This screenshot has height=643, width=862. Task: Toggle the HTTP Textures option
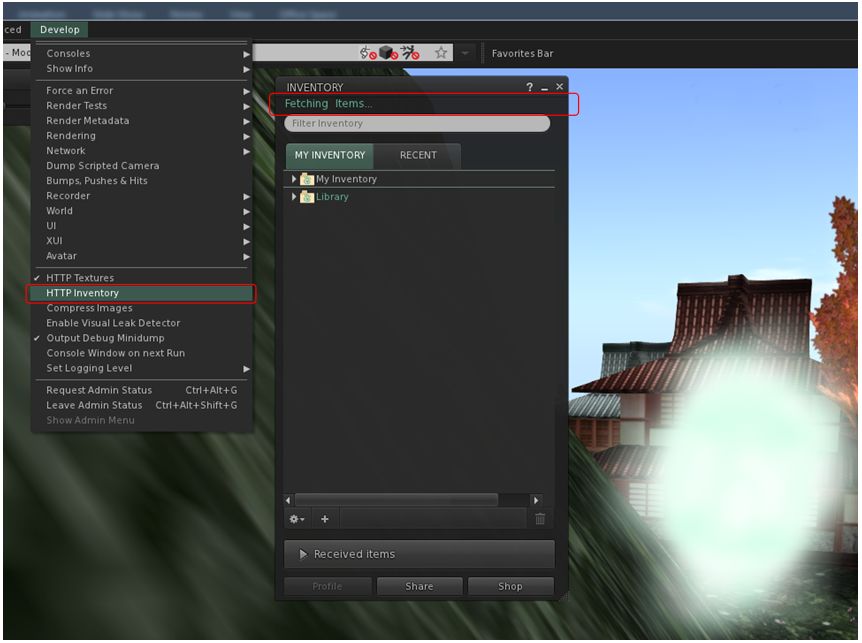(x=80, y=278)
